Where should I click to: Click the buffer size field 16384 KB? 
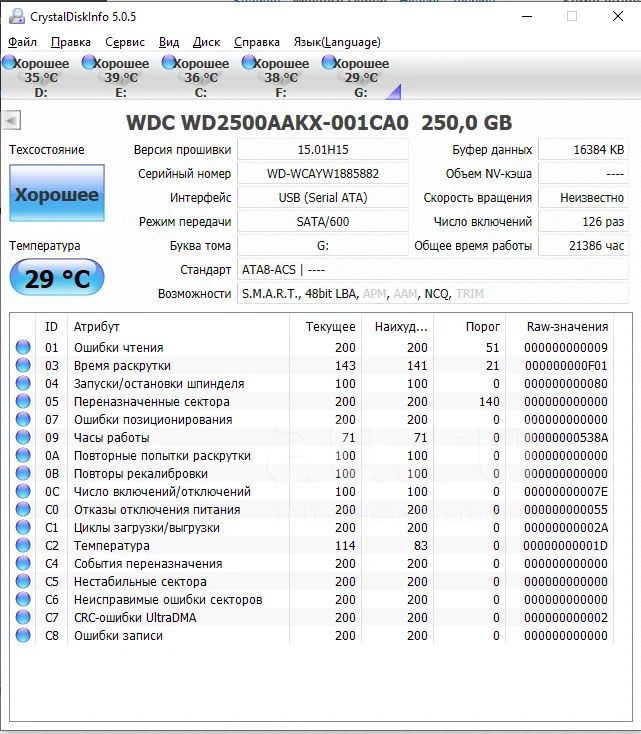point(583,150)
